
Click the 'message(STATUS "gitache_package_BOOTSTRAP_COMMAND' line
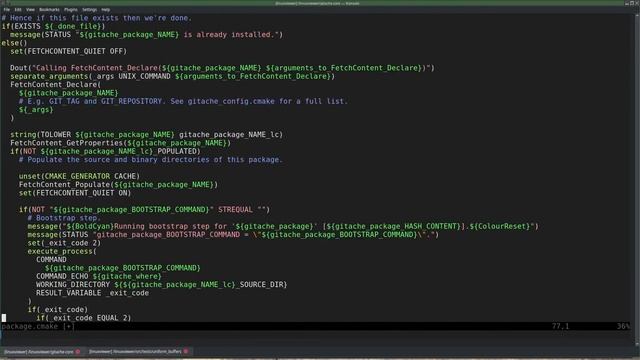[233, 235]
